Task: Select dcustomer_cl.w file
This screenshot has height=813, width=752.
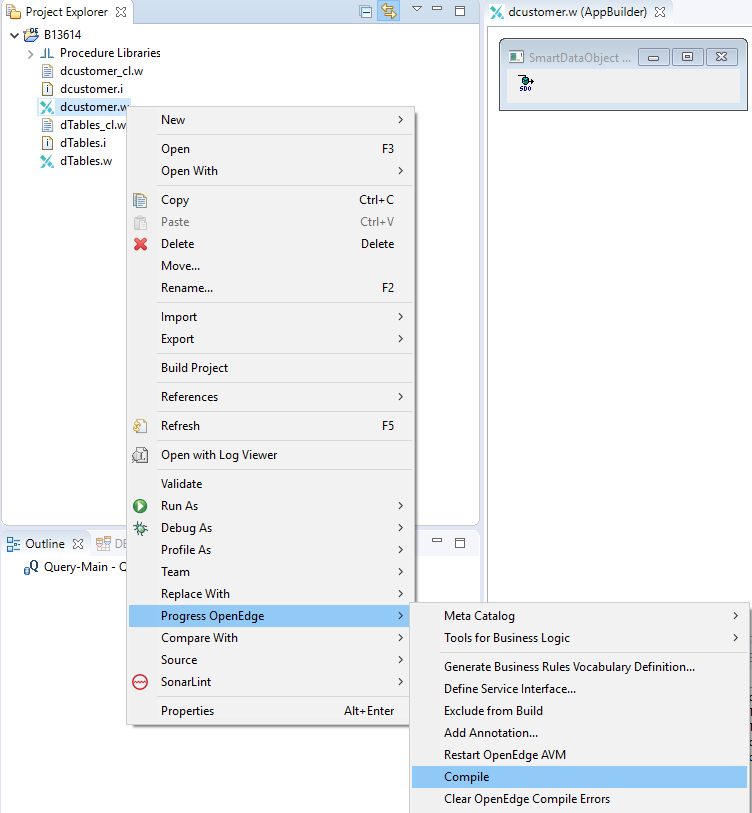Action: tap(102, 71)
